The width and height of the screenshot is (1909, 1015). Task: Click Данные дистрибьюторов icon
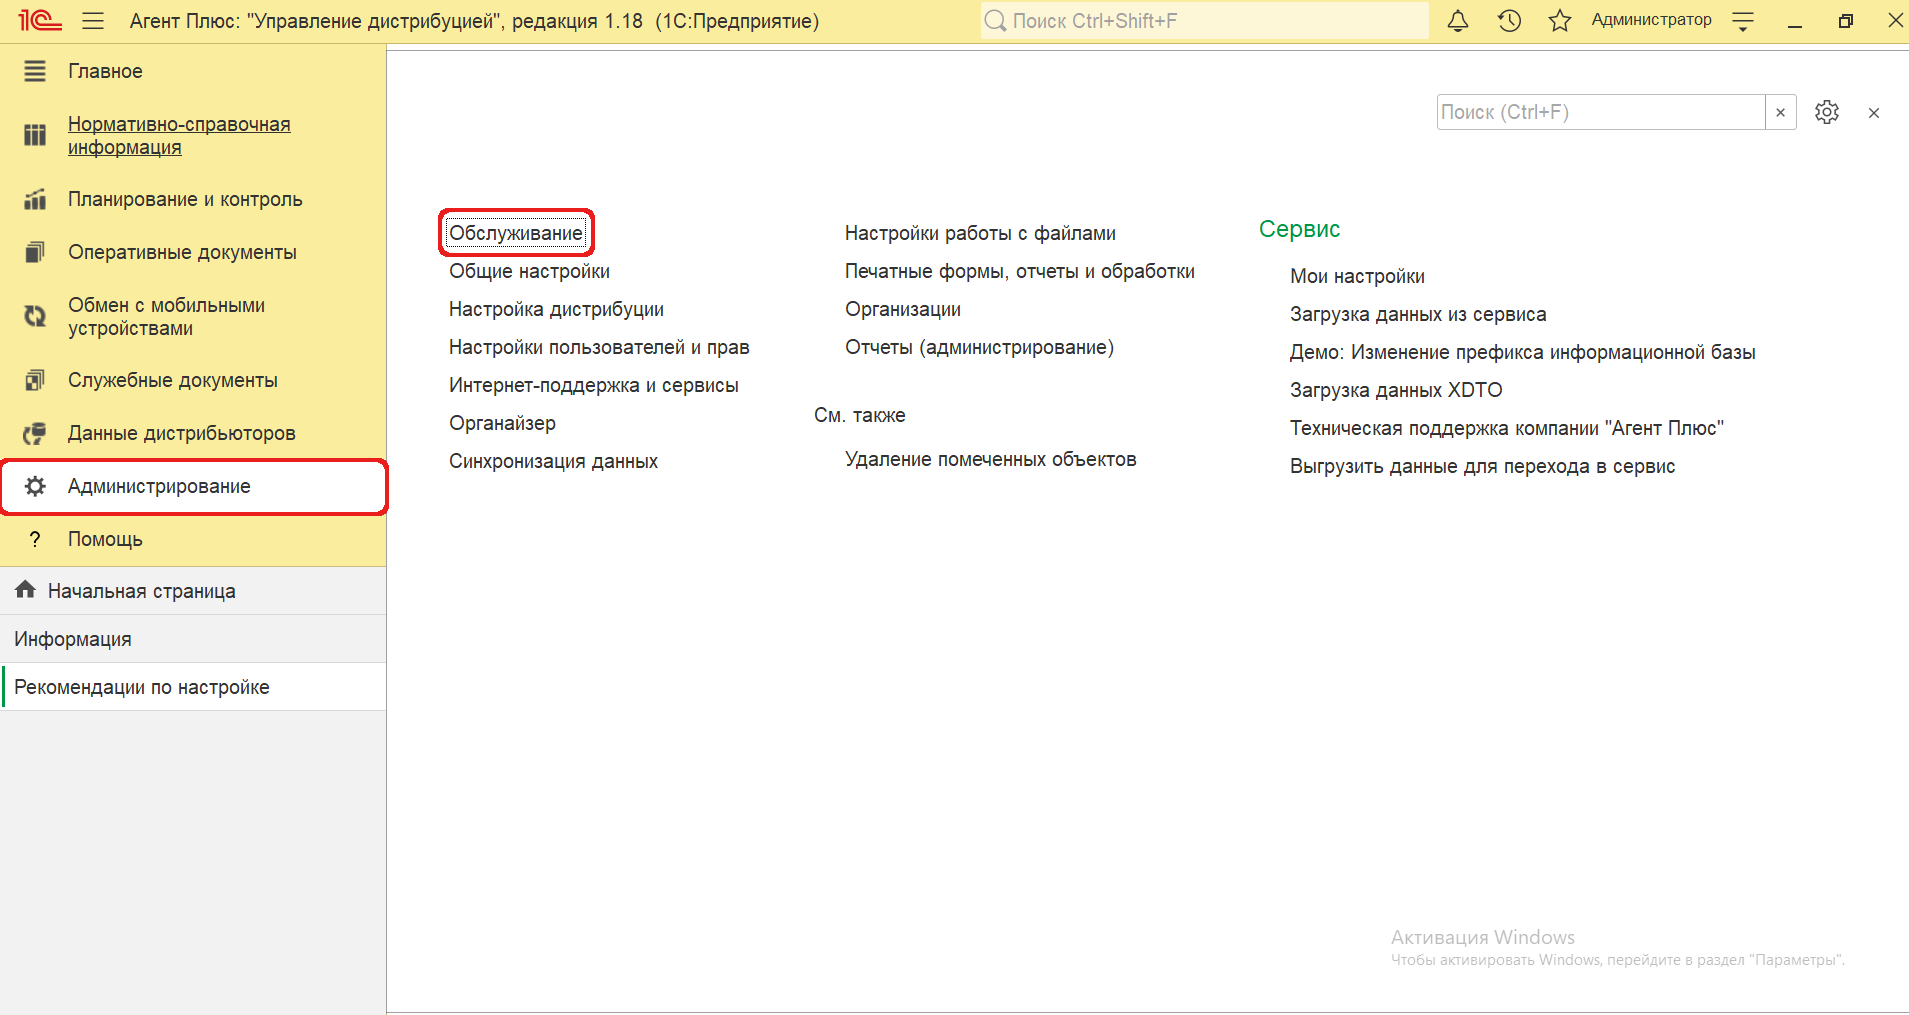pyautogui.click(x=35, y=433)
